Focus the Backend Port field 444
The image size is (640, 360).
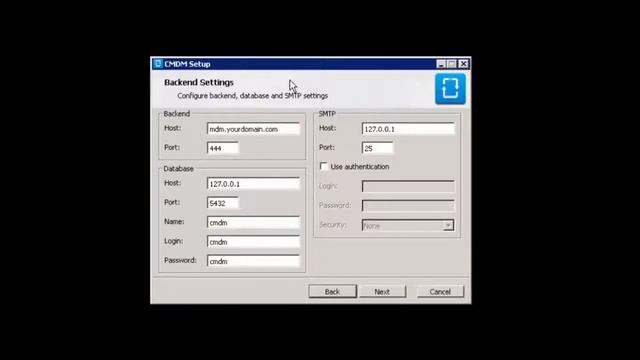(x=223, y=148)
